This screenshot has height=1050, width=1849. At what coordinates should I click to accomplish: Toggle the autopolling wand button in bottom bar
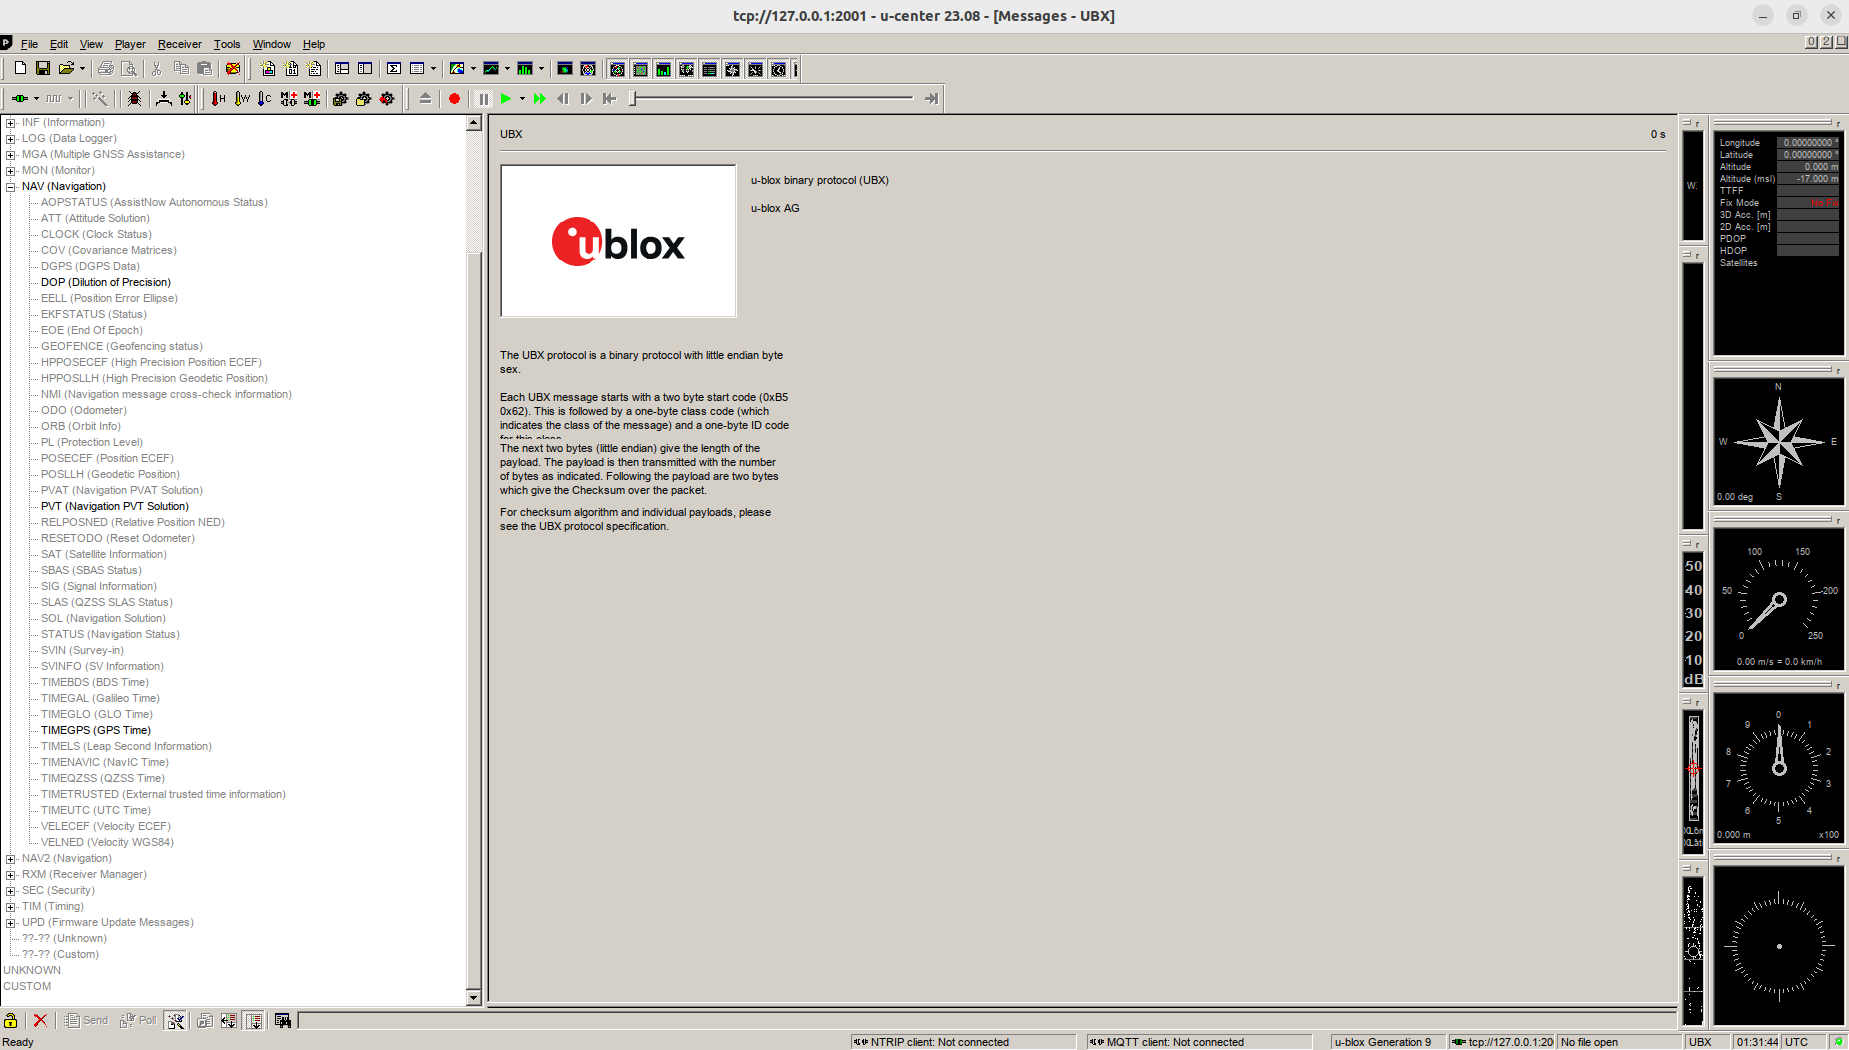click(x=176, y=1020)
